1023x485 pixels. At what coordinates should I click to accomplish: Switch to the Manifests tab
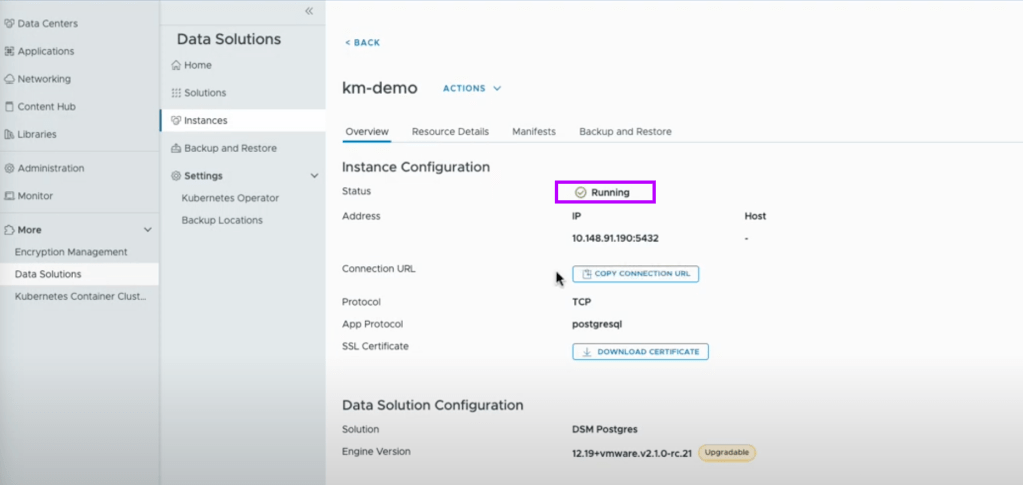534,131
